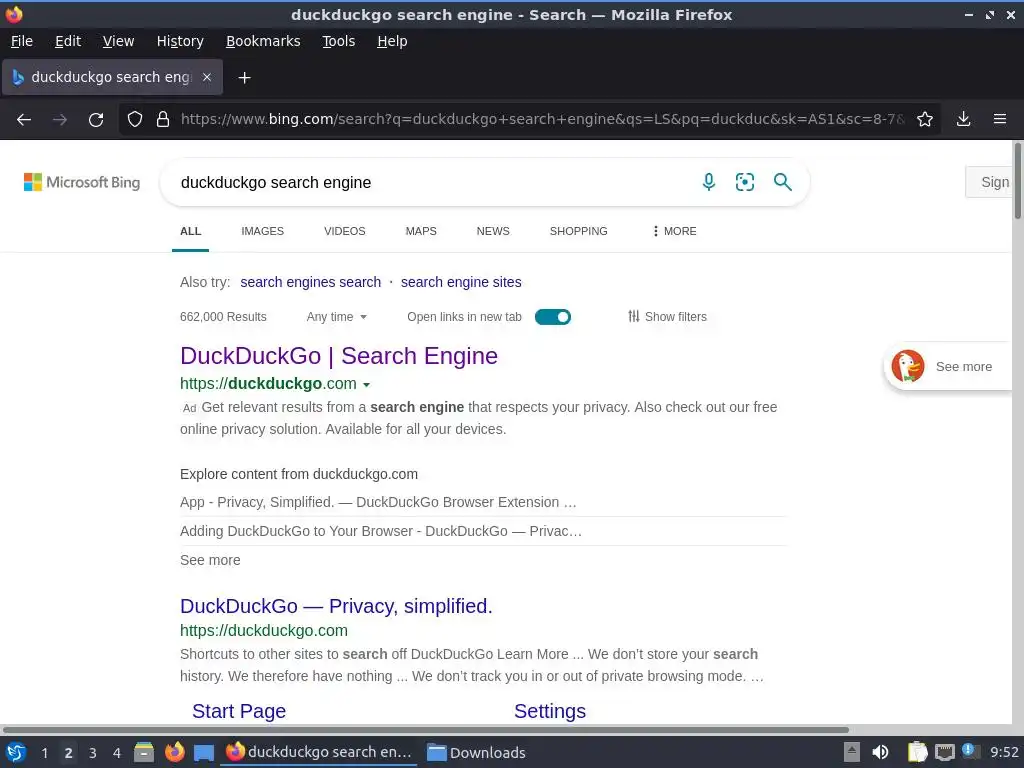Switch to virtual desktop 1
Screen dimensions: 1024x768
[x=44, y=753]
